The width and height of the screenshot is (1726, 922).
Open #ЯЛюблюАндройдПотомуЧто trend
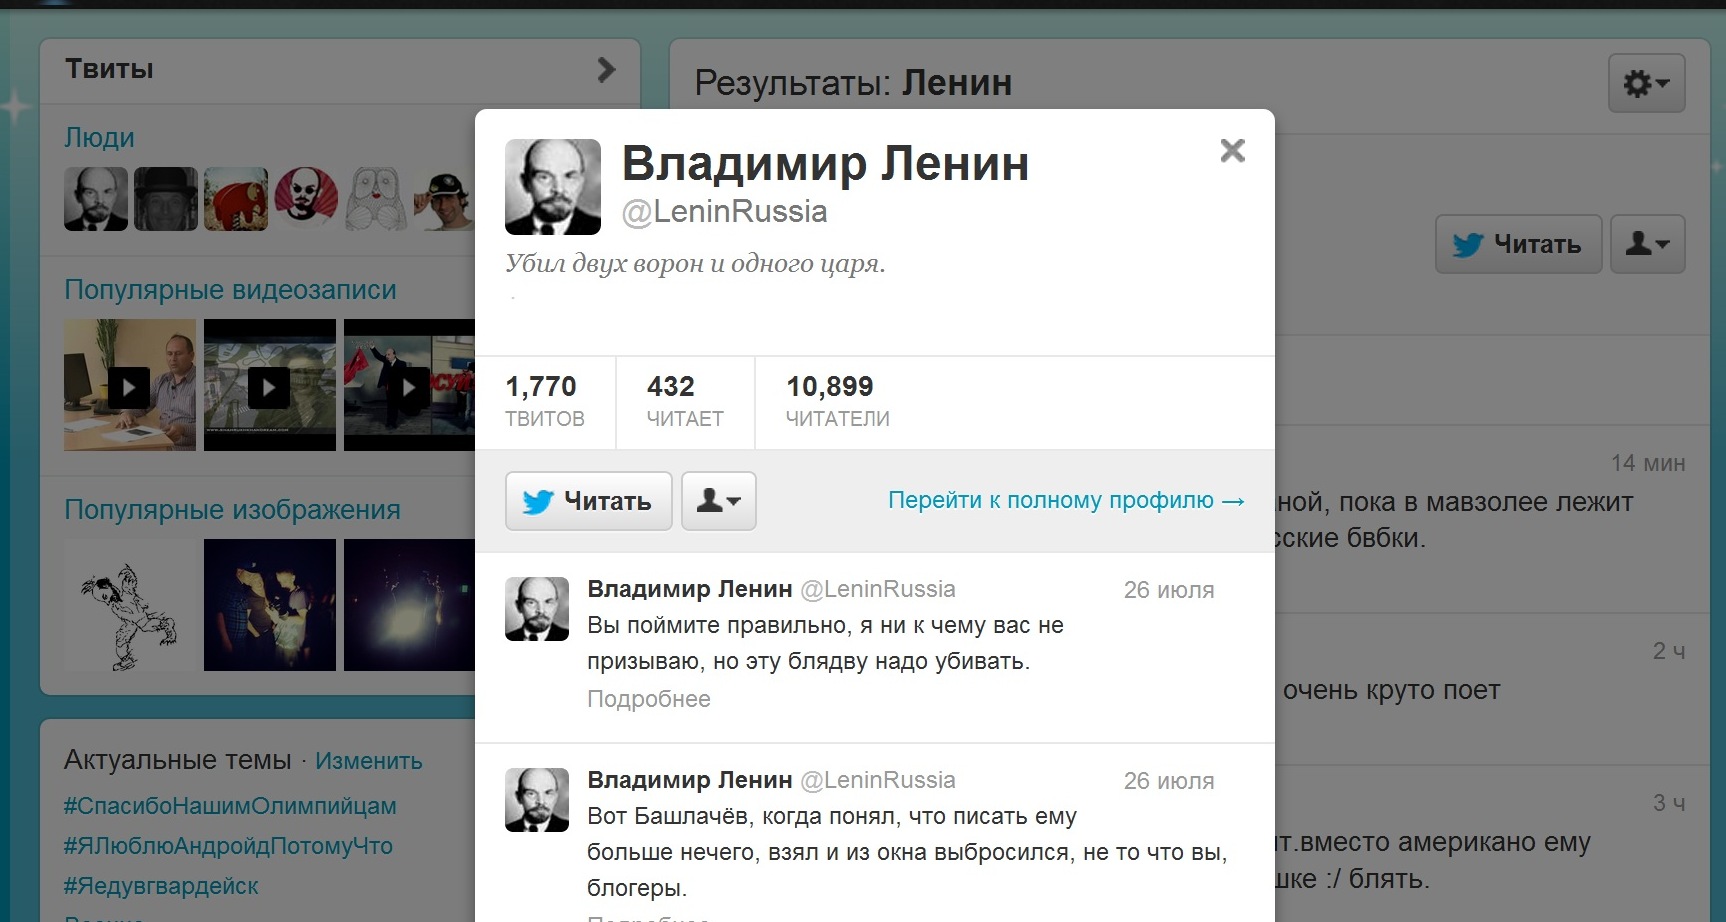click(x=228, y=846)
